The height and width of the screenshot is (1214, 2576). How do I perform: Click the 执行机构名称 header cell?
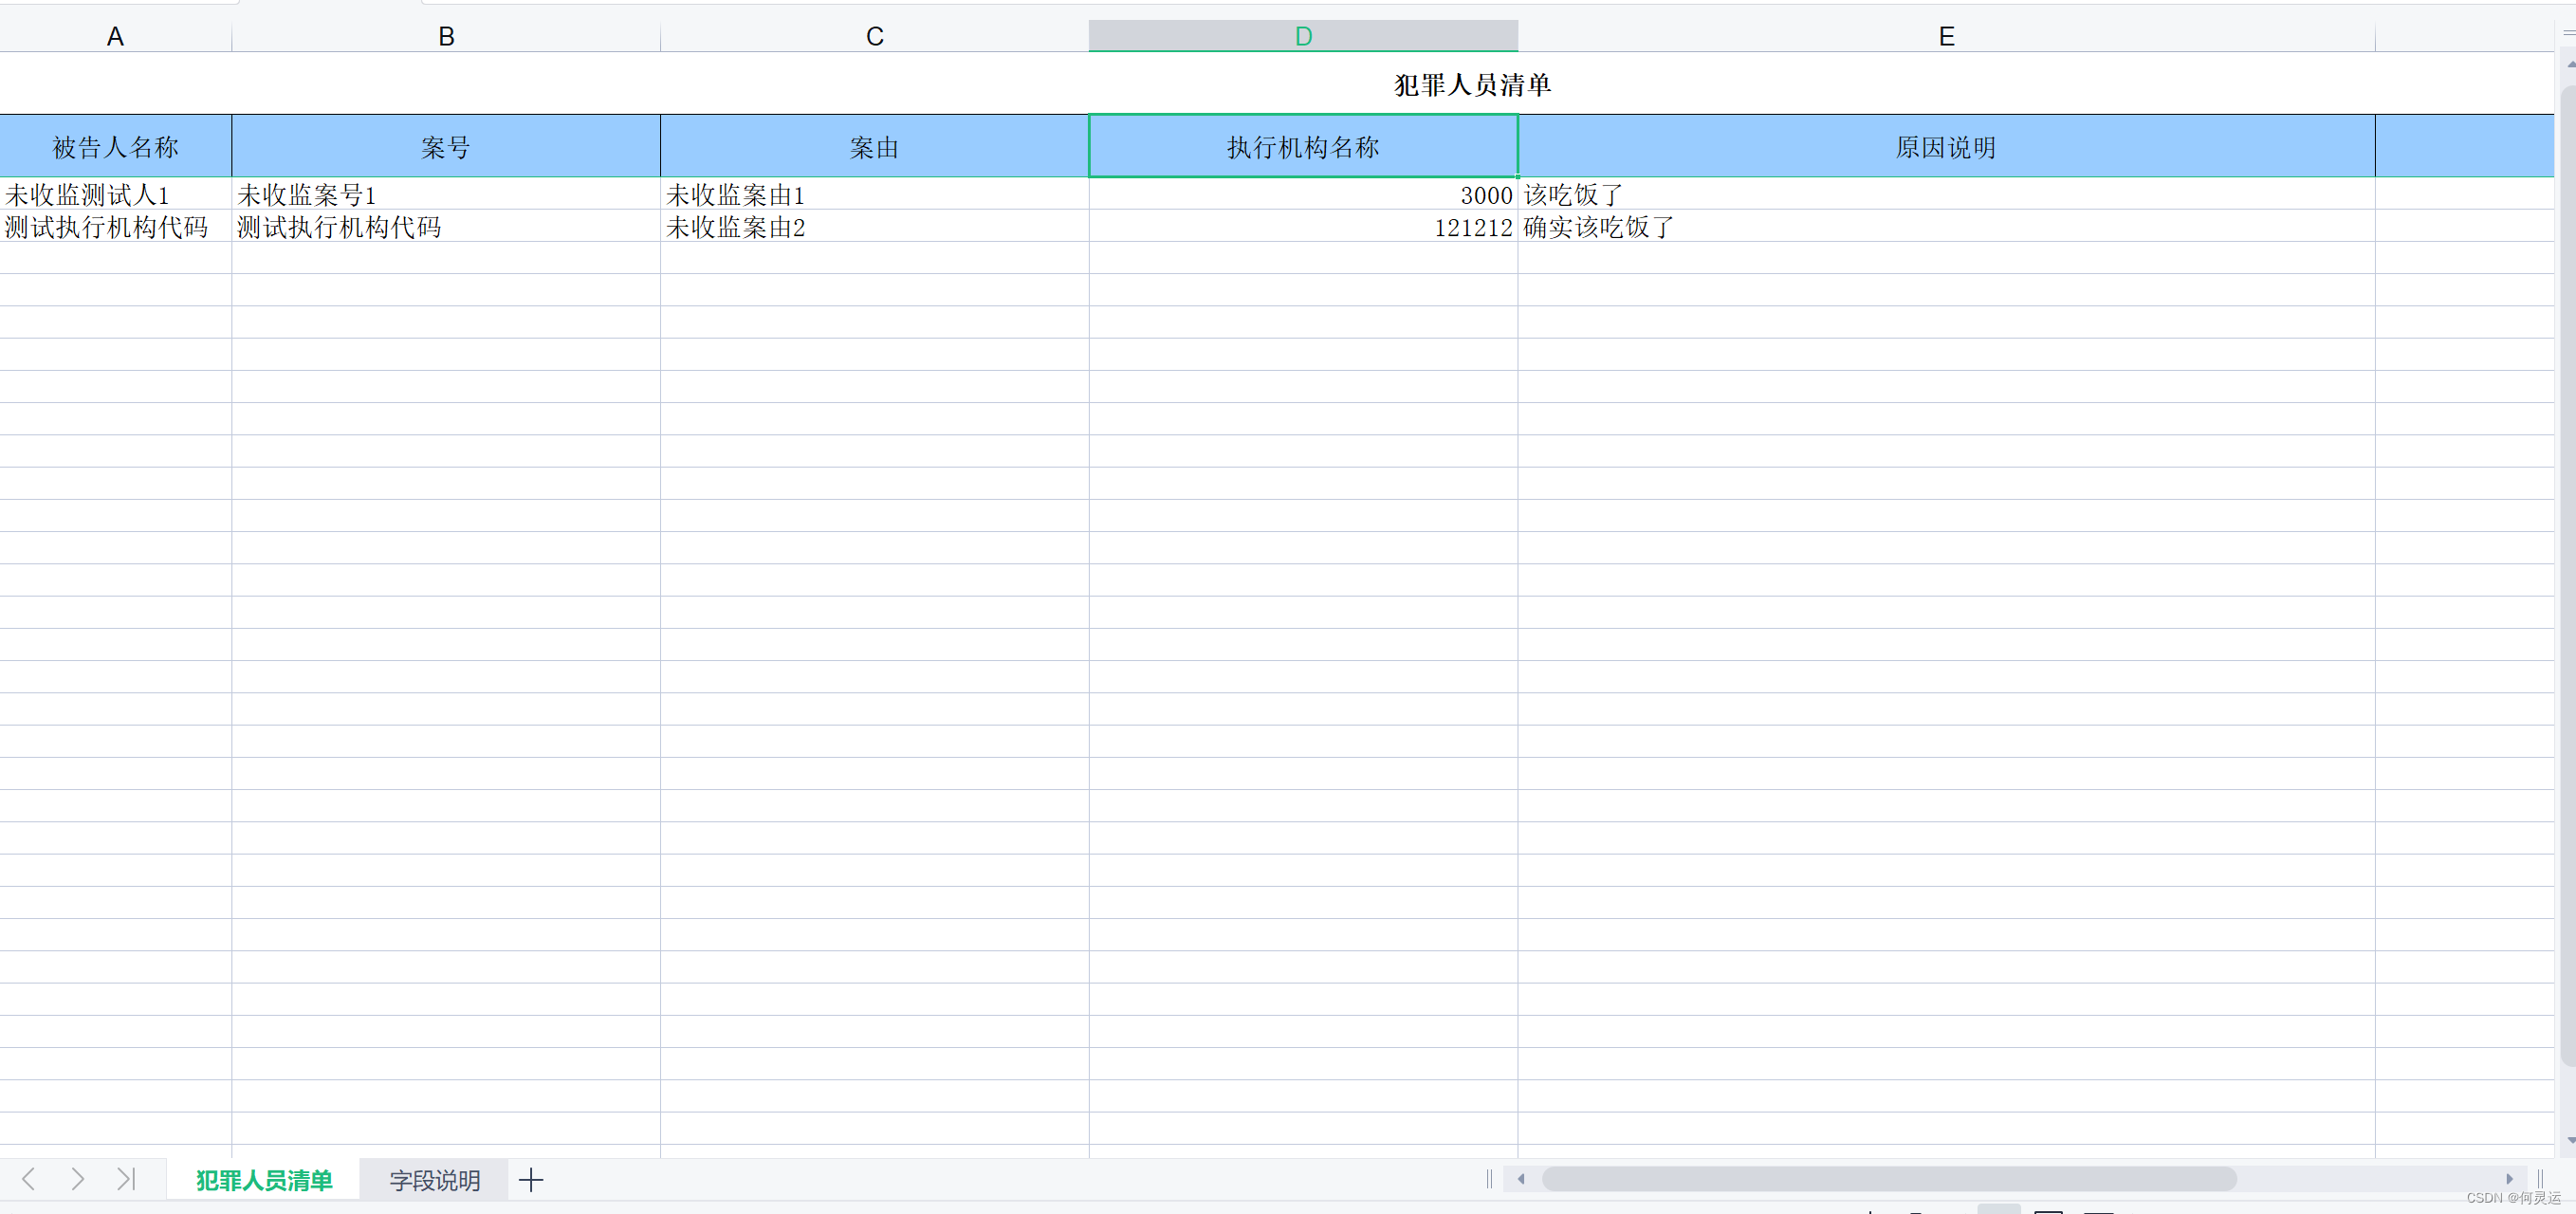[x=1302, y=147]
